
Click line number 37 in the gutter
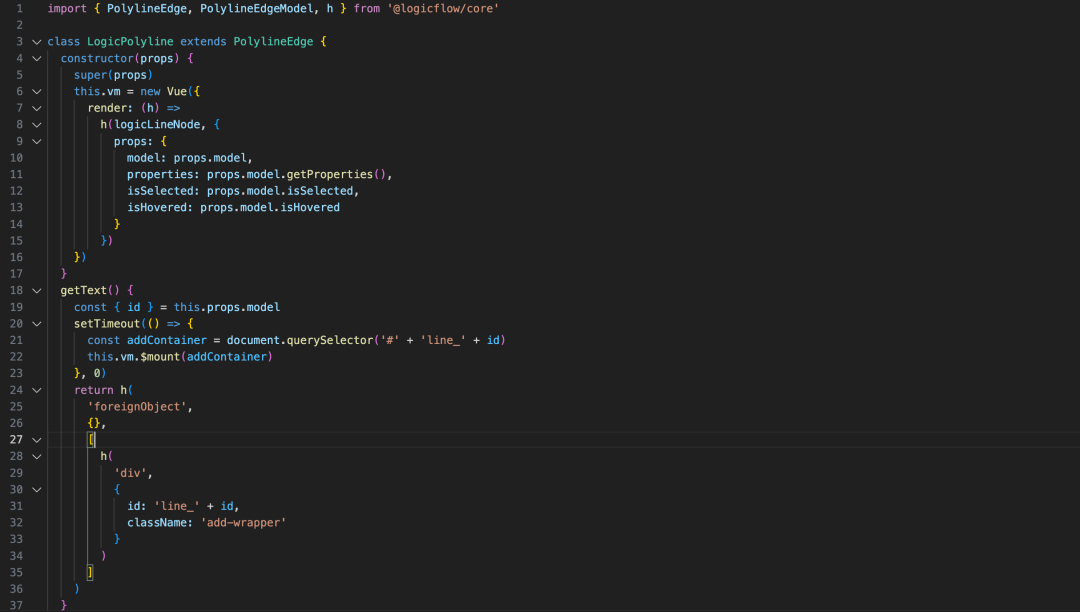point(16,605)
